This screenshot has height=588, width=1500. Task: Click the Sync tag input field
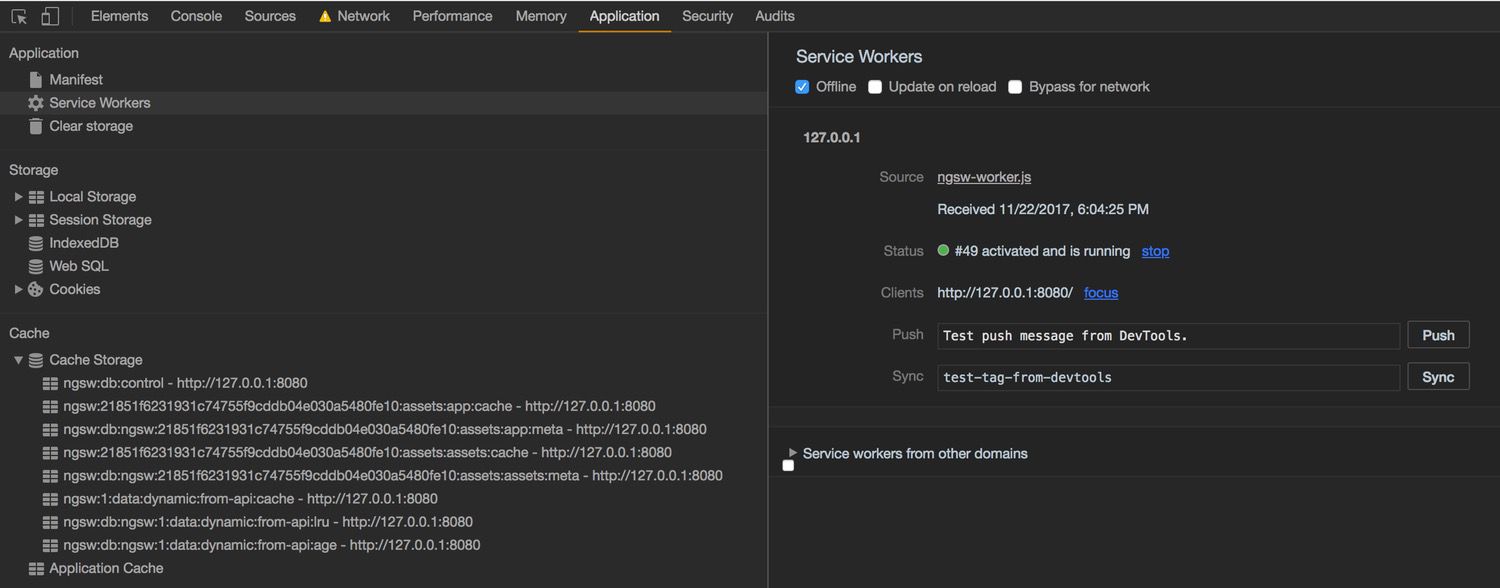pyautogui.click(x=1168, y=377)
